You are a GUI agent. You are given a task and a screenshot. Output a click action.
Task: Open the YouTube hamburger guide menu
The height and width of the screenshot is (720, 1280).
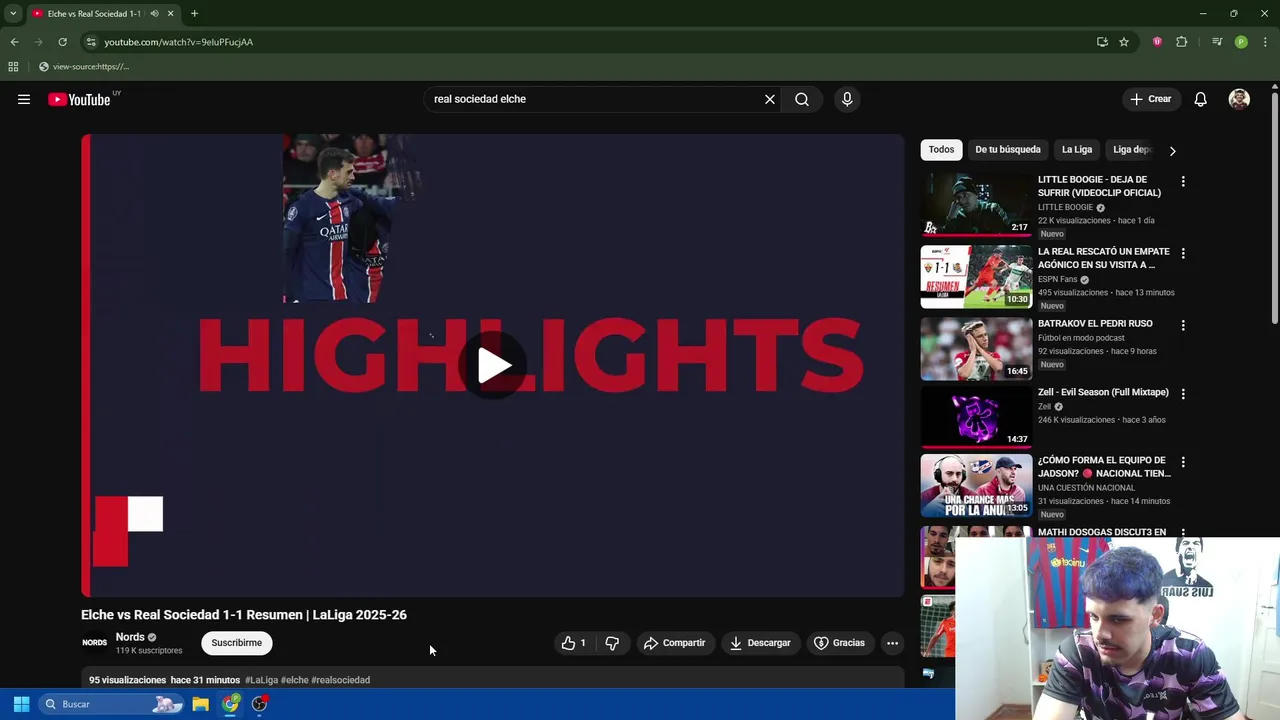click(24, 99)
